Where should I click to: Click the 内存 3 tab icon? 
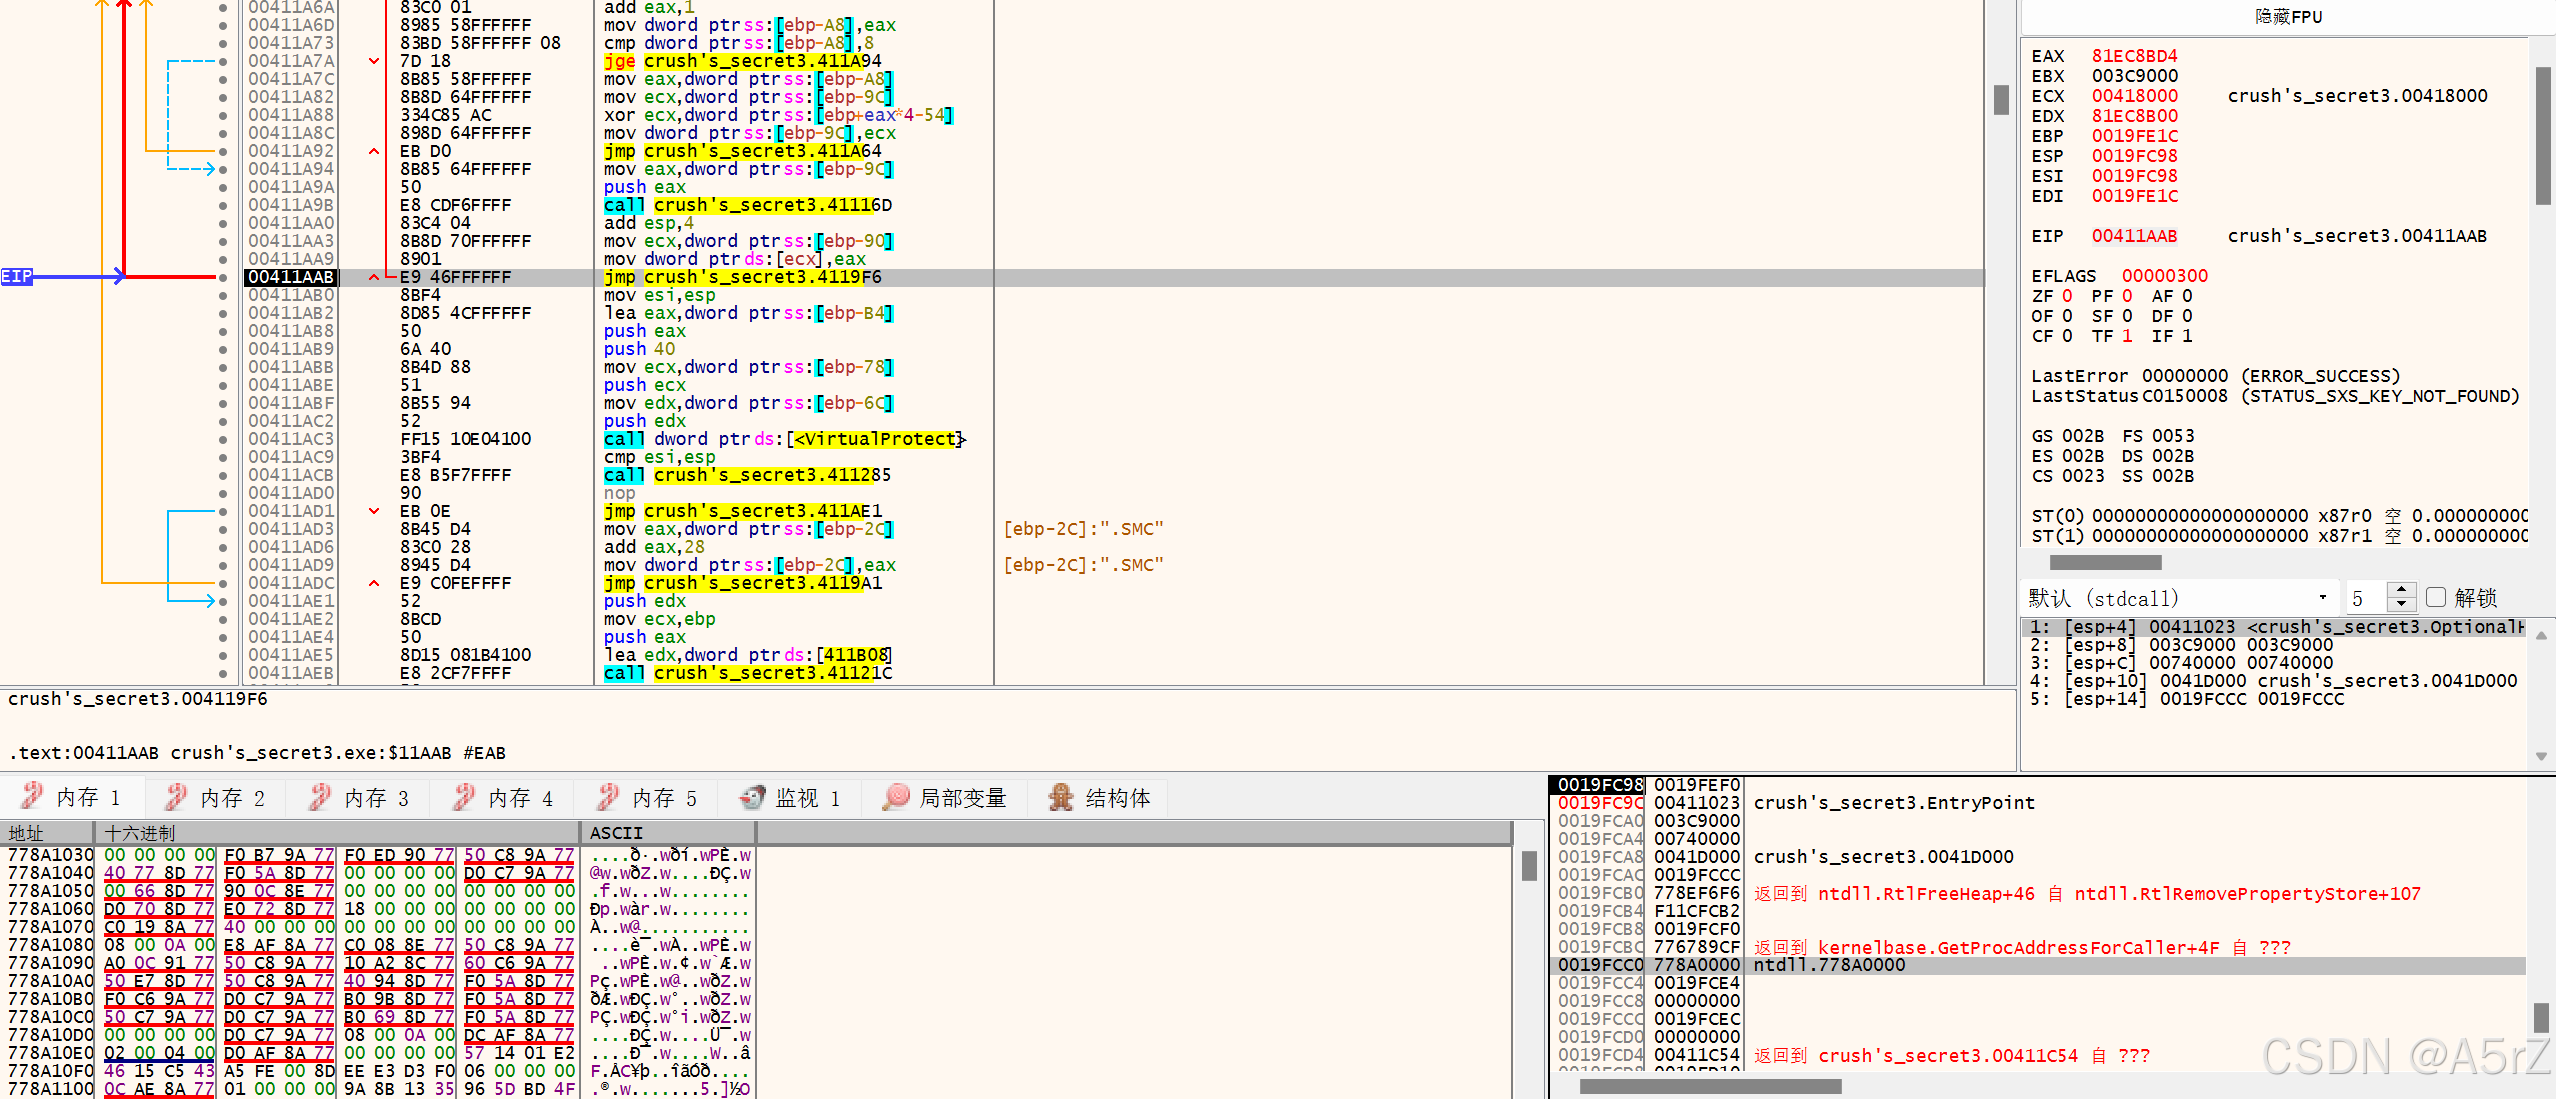click(x=320, y=796)
